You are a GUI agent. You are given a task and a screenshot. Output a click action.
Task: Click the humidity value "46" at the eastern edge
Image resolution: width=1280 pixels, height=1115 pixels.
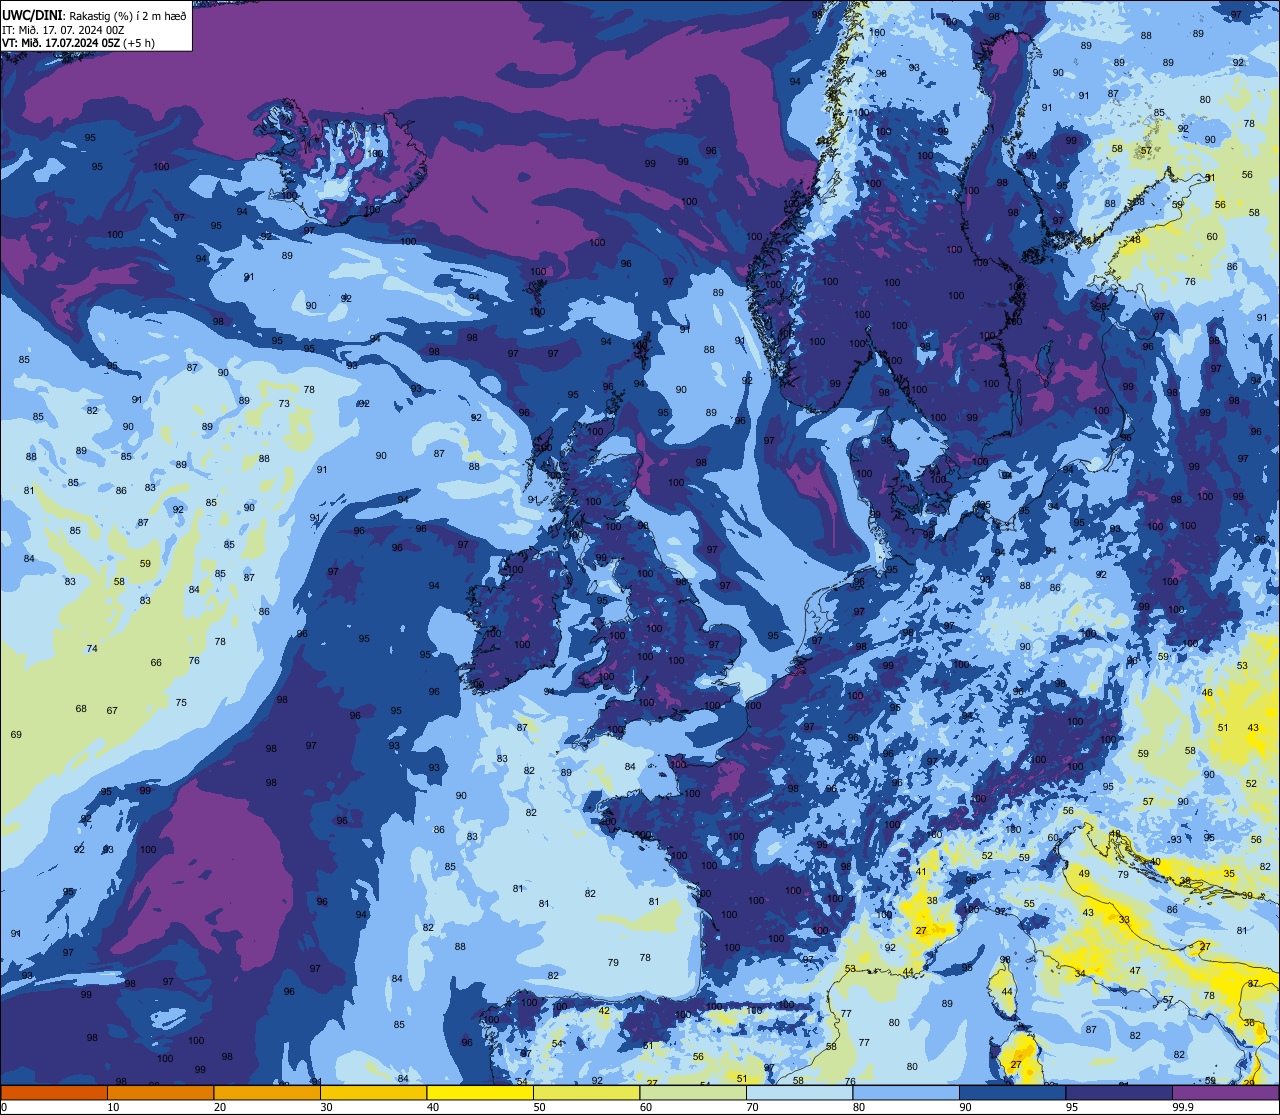tap(1207, 693)
